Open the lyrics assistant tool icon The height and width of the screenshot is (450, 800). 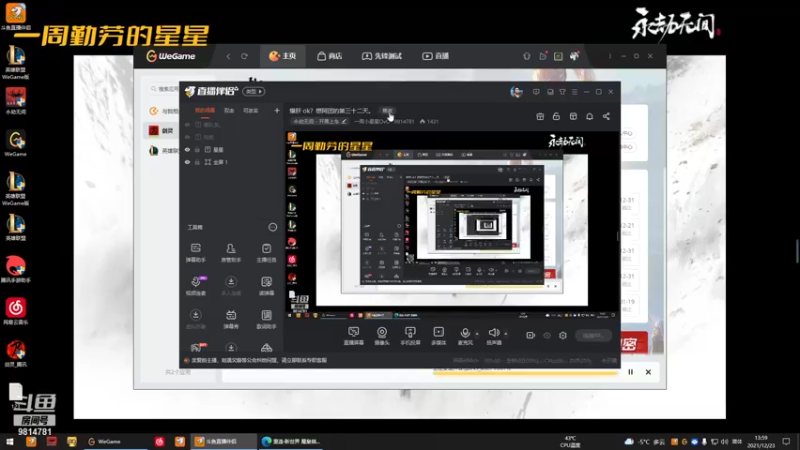266,319
